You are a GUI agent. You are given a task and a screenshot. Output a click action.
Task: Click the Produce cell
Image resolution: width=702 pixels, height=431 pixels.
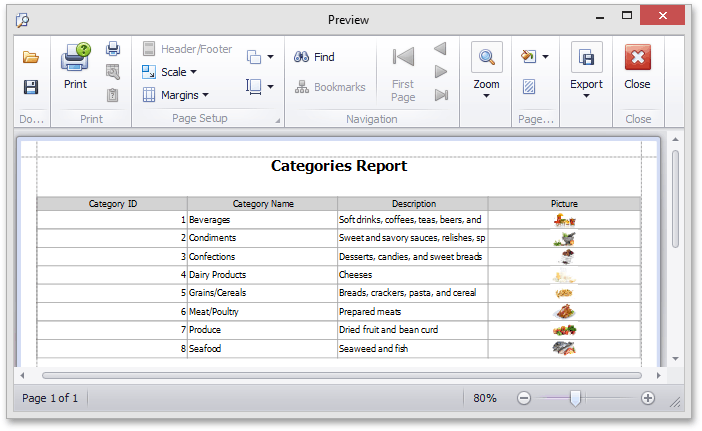pyautogui.click(x=262, y=330)
